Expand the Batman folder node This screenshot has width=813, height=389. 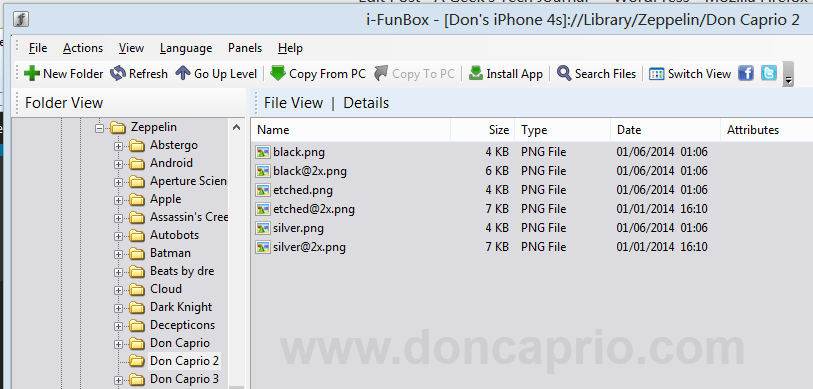click(119, 254)
